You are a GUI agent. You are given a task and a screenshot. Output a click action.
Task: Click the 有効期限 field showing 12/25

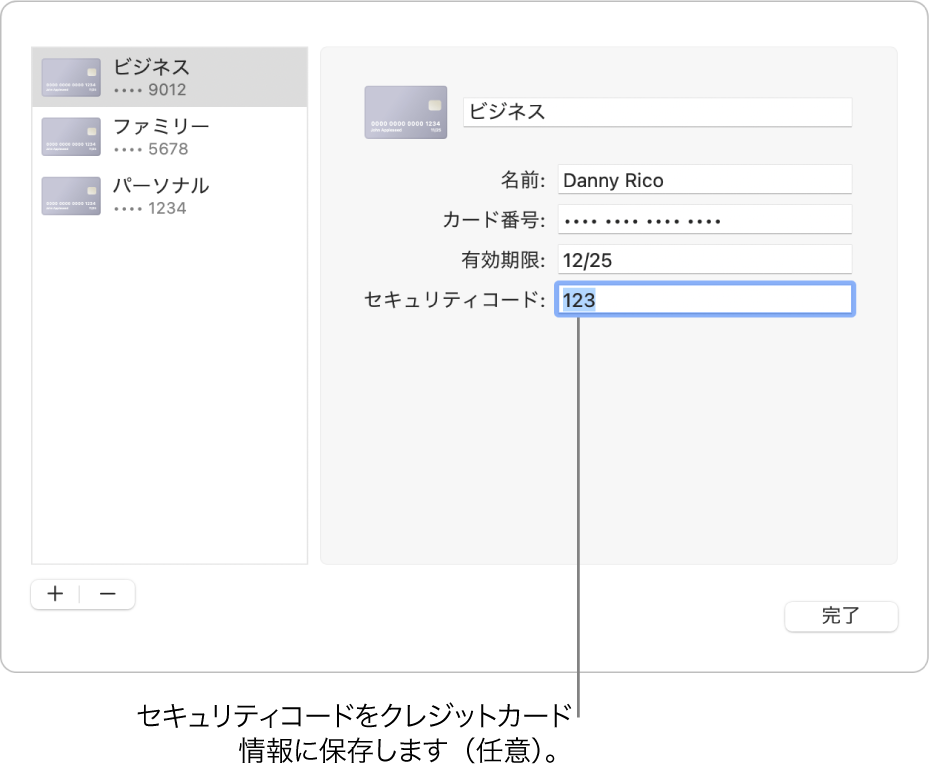coord(704,260)
